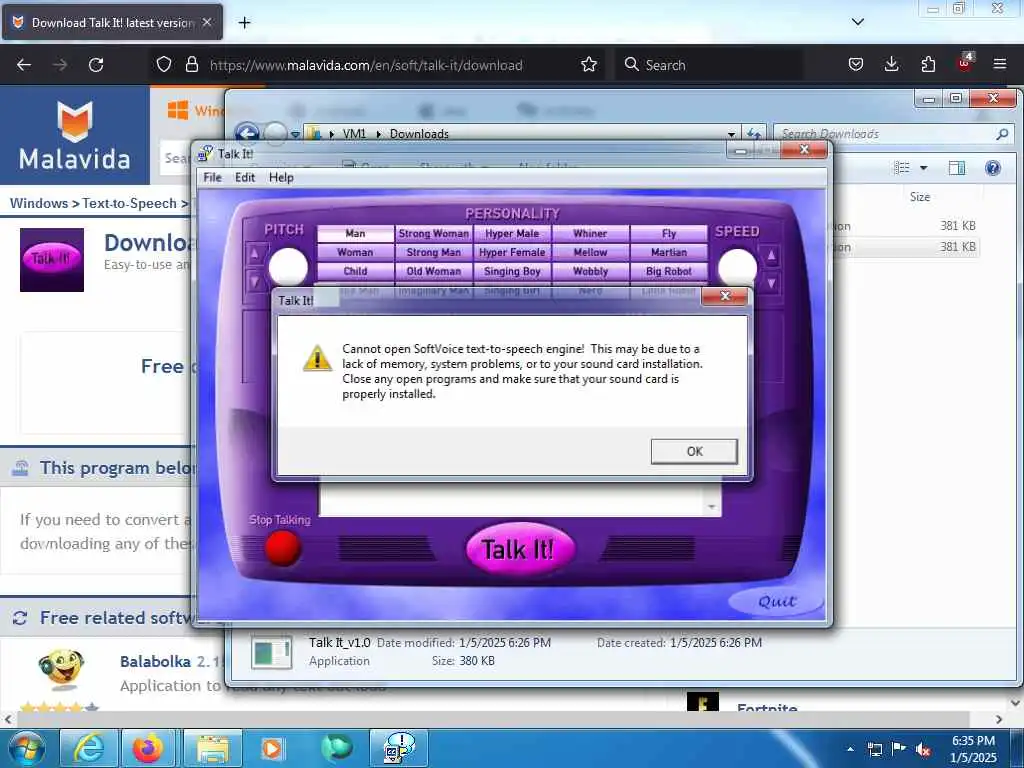
Task: Reload the Malavida page
Action: pyautogui.click(x=96, y=65)
